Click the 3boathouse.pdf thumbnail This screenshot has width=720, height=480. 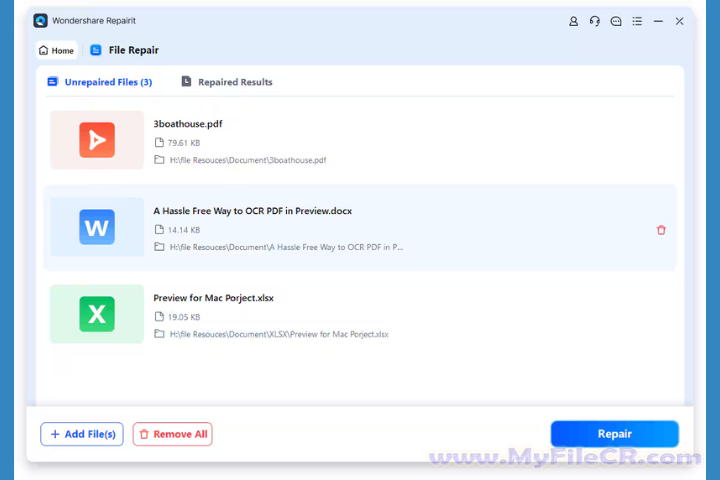pyautogui.click(x=97, y=140)
